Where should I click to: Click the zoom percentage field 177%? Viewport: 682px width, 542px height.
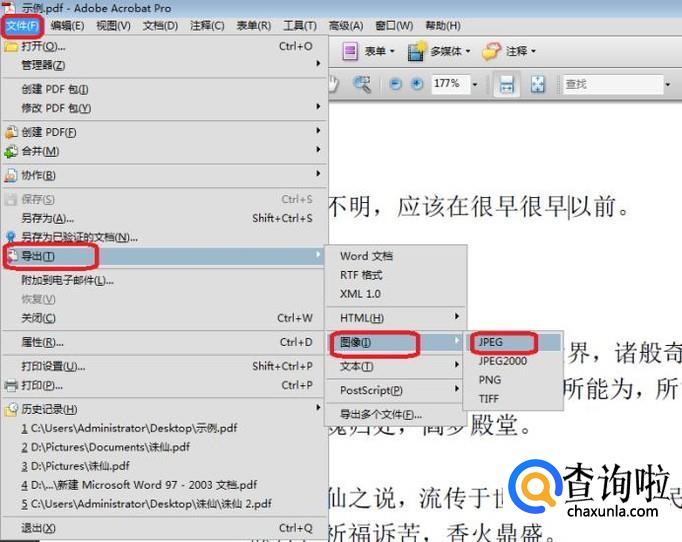pos(449,84)
